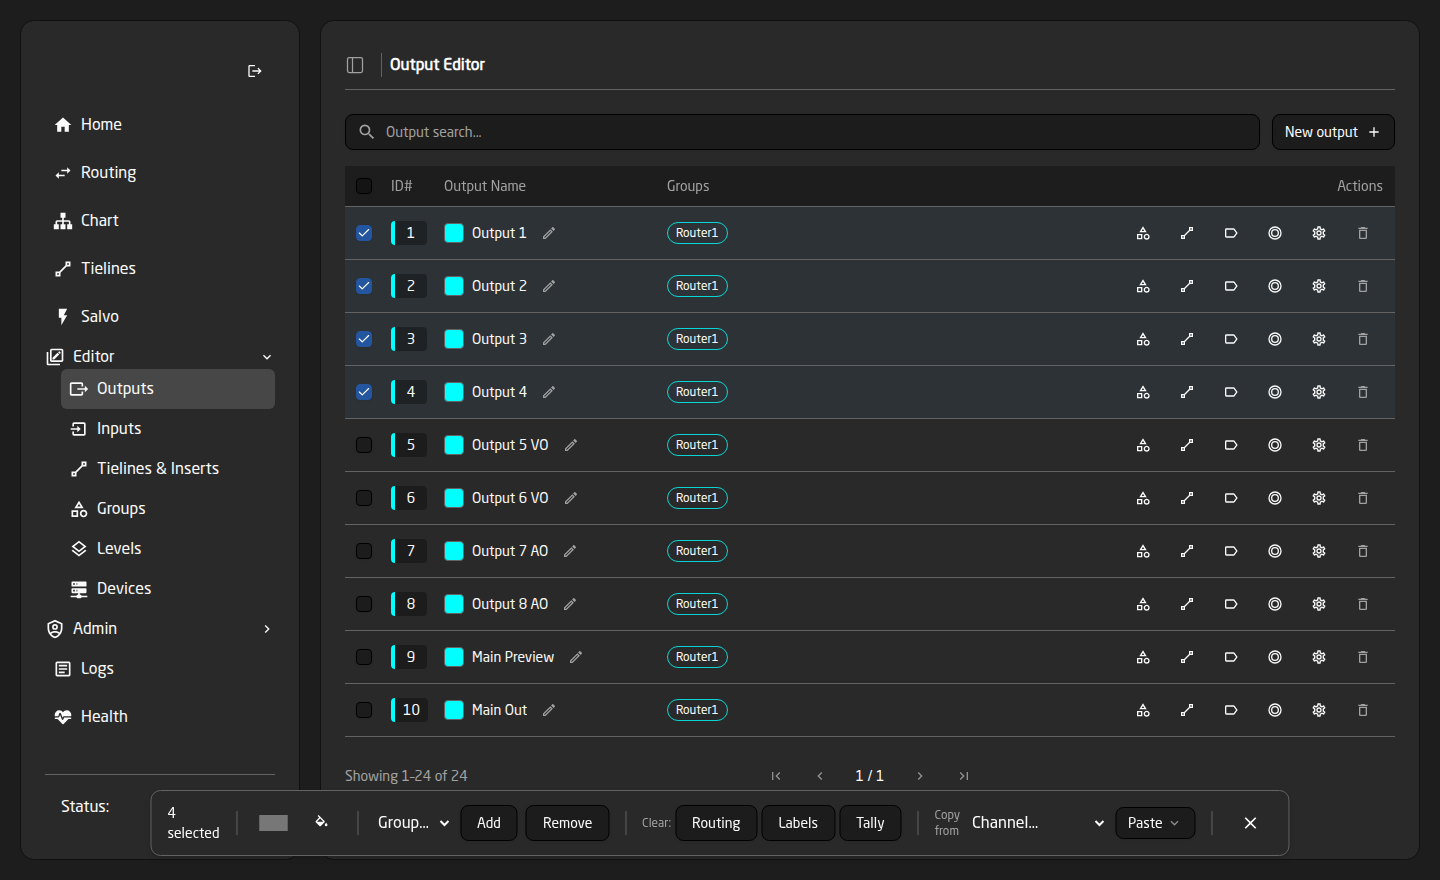Screen dimensions: 1440x880
Task: Click label tag icon for Main Preview
Action: [x=1231, y=657]
